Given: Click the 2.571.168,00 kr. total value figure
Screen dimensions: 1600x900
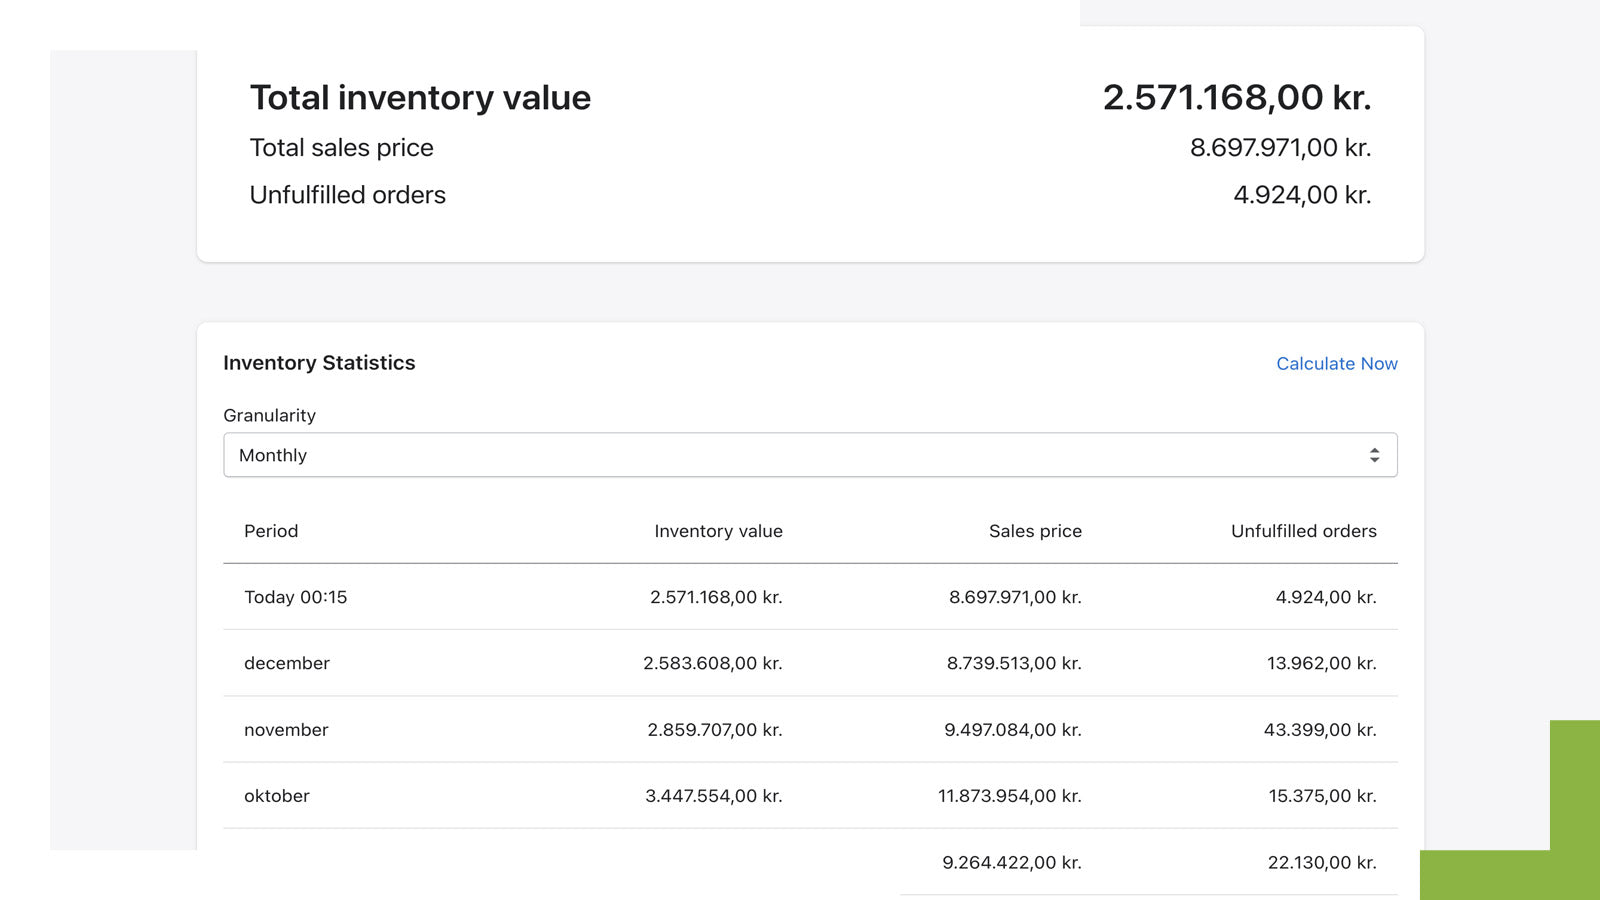Looking at the screenshot, I should [x=1238, y=97].
